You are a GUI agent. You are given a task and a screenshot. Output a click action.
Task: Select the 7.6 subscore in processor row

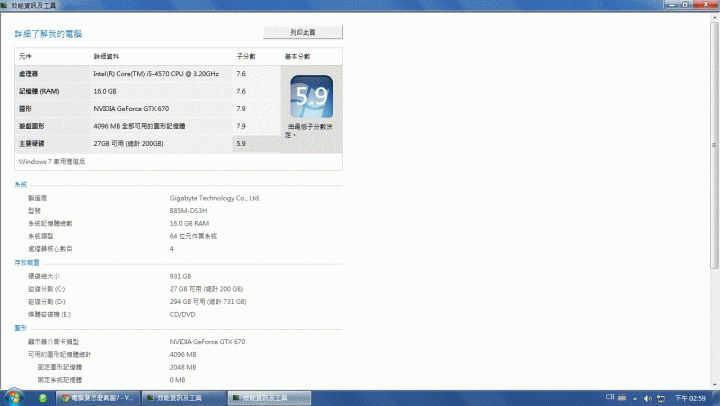[x=241, y=73]
